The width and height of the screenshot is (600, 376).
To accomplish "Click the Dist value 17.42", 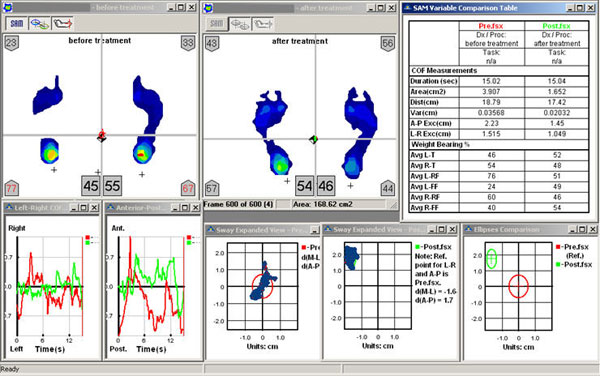I will pyautogui.click(x=557, y=103).
